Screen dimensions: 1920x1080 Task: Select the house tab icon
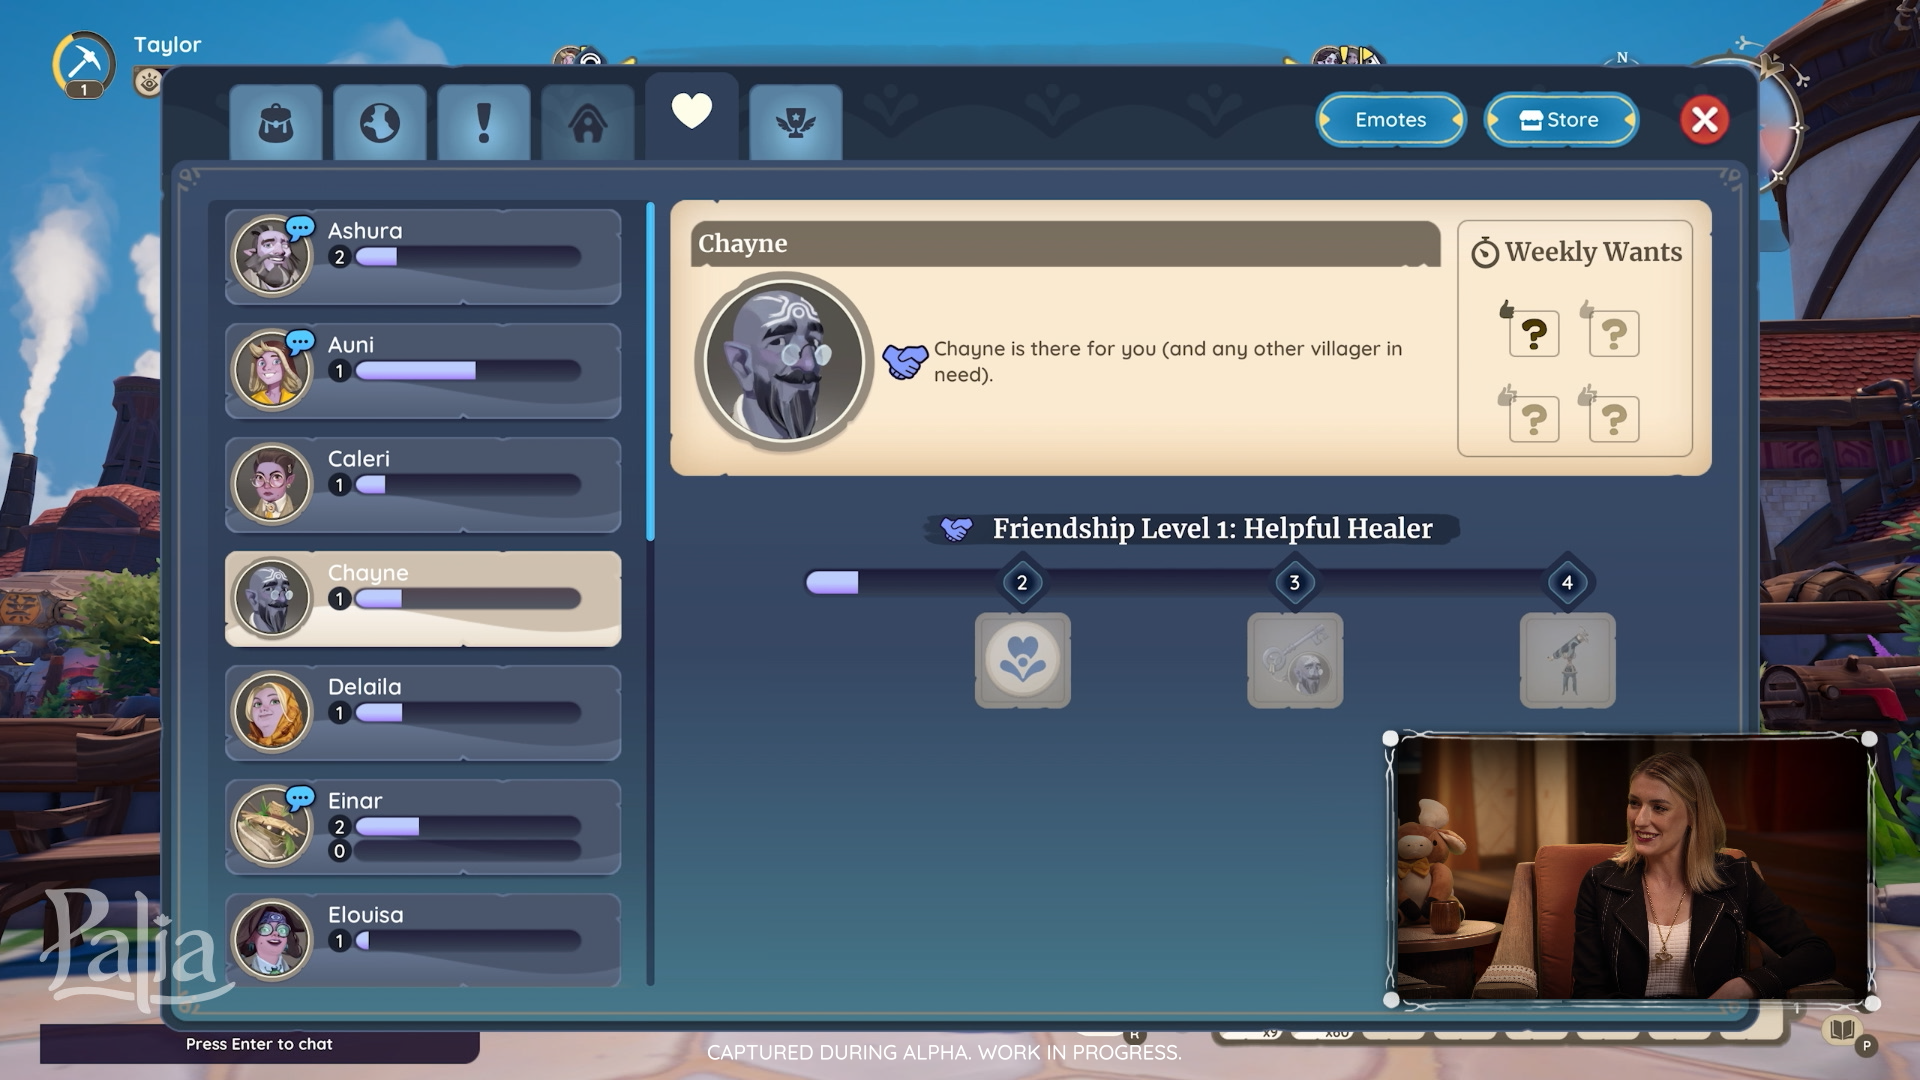click(x=588, y=123)
